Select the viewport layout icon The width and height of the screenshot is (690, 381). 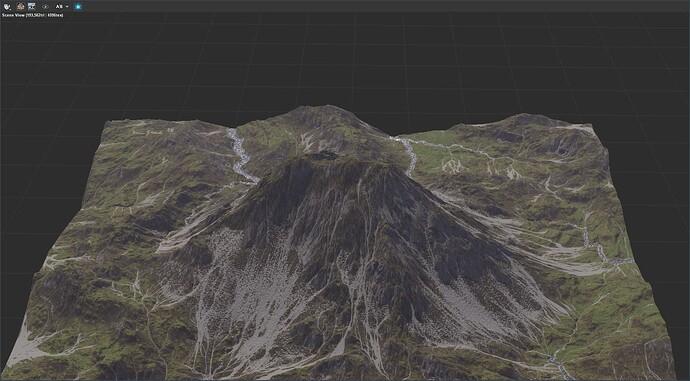pos(31,7)
